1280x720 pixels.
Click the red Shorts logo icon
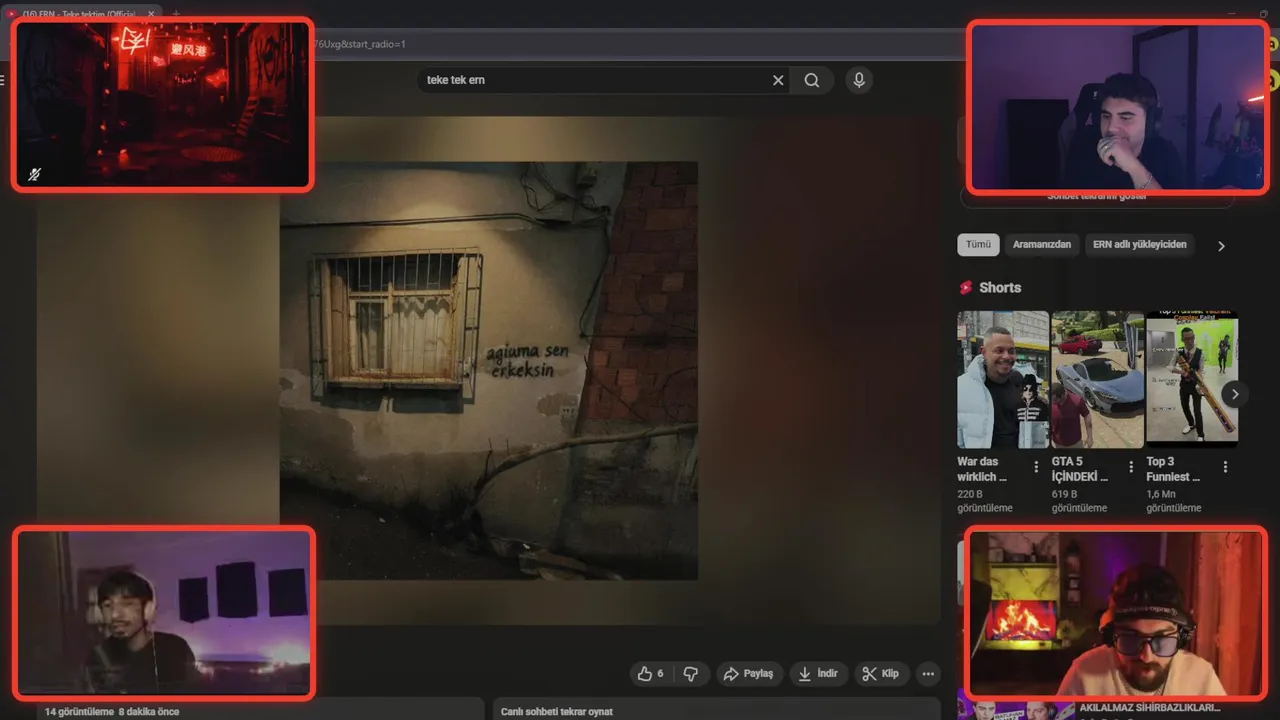[x=966, y=288]
